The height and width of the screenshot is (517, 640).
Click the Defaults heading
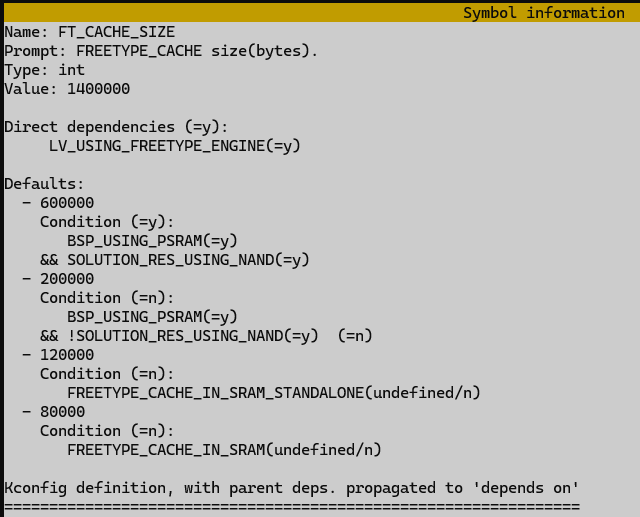[44, 184]
